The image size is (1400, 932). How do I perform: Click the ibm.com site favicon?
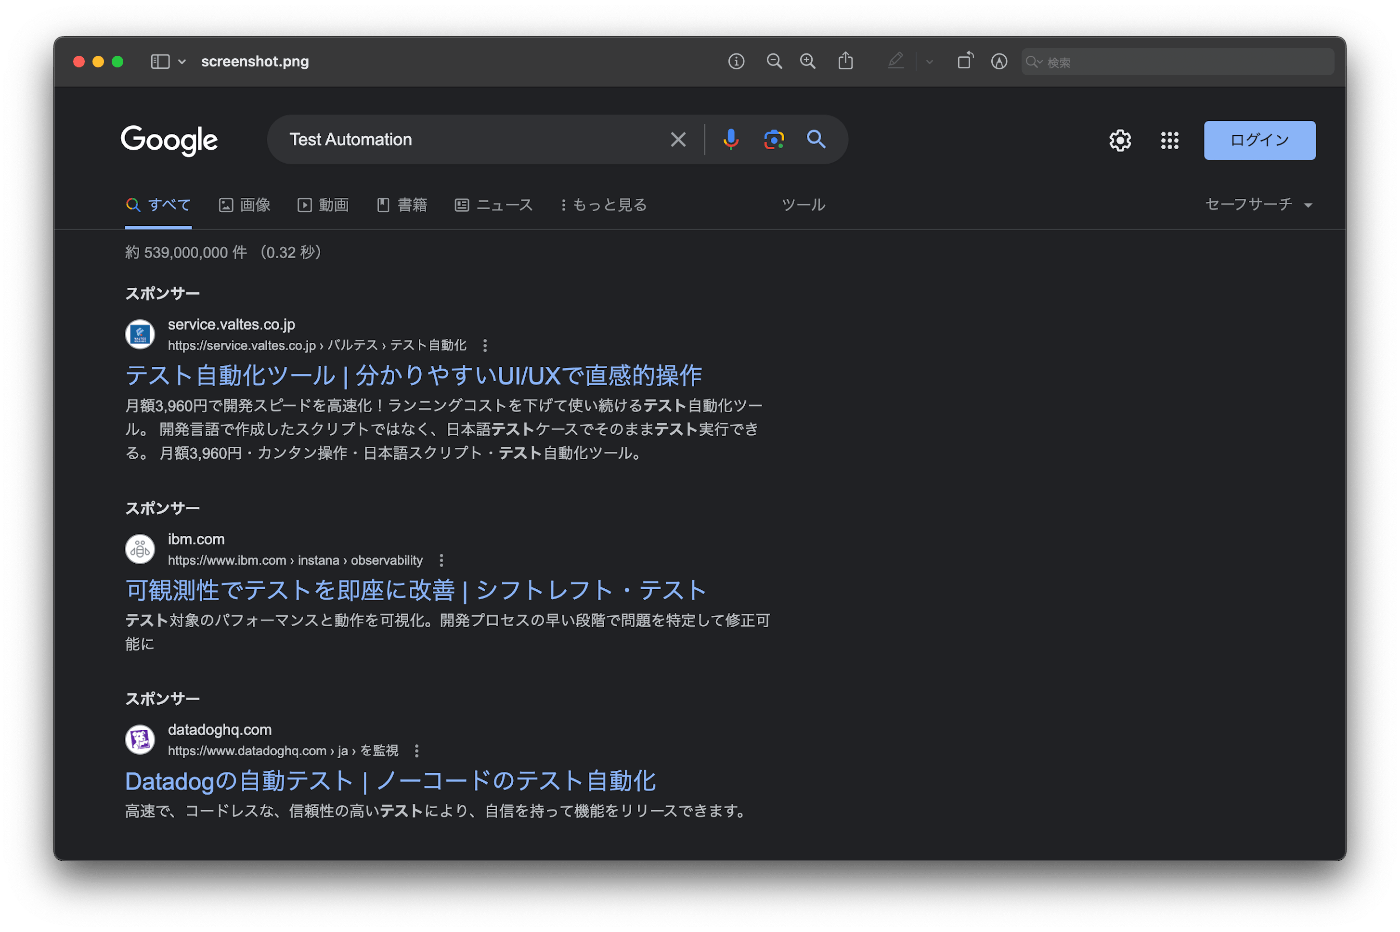pos(140,549)
